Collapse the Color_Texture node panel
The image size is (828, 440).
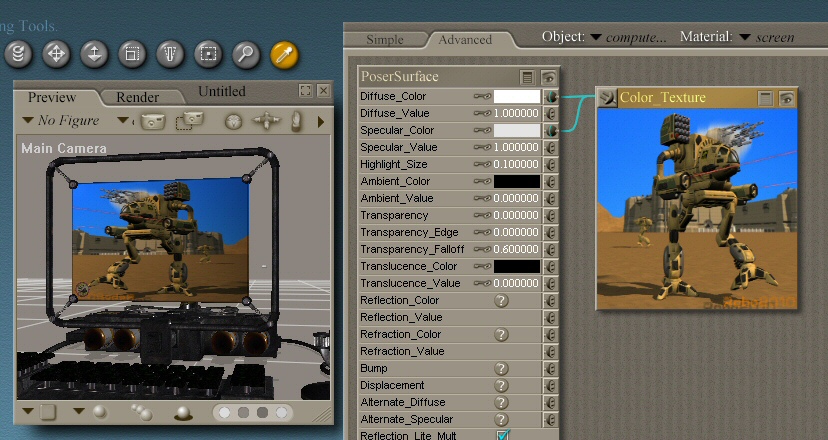click(x=765, y=98)
